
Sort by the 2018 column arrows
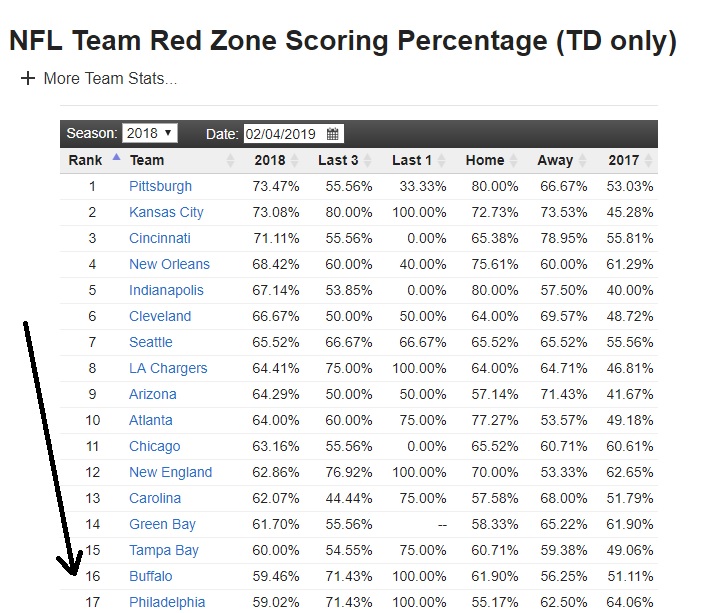click(294, 160)
